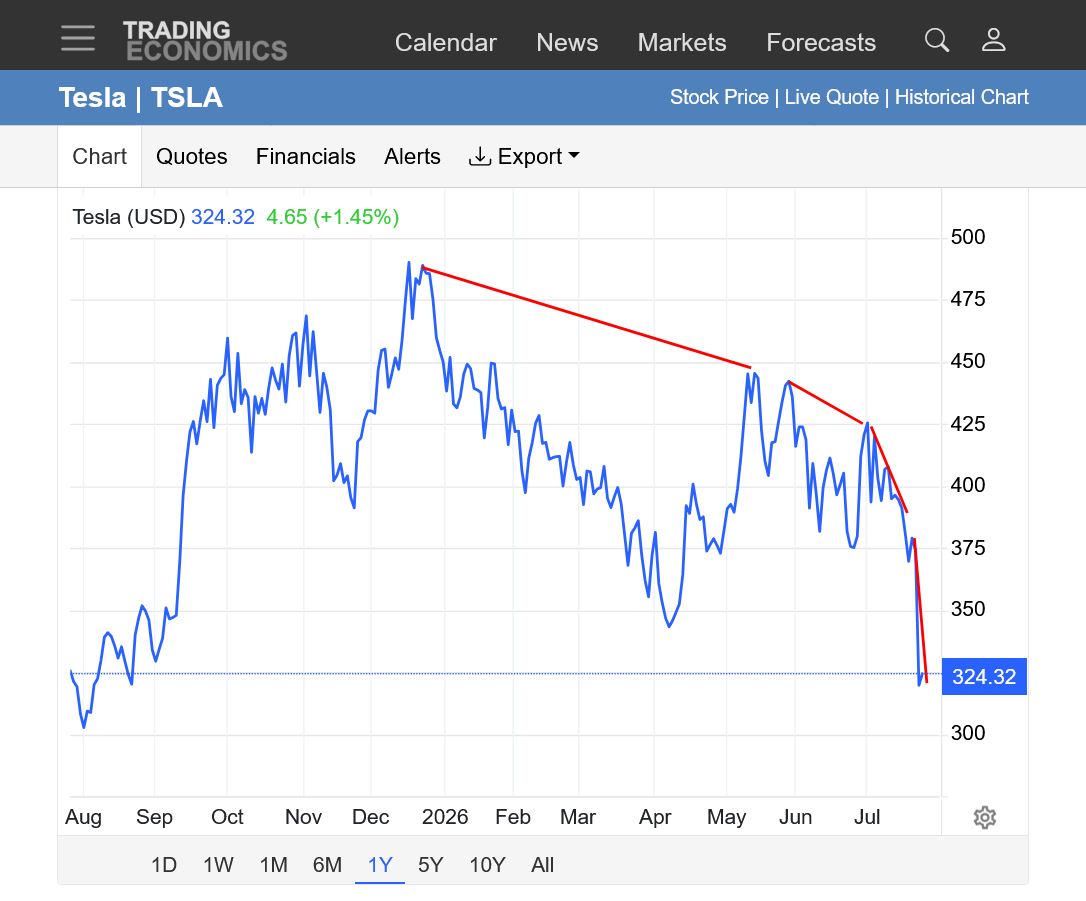The width and height of the screenshot is (1086, 901).
Task: Click the Tesla (USD) chart legend label
Action: pos(129,217)
